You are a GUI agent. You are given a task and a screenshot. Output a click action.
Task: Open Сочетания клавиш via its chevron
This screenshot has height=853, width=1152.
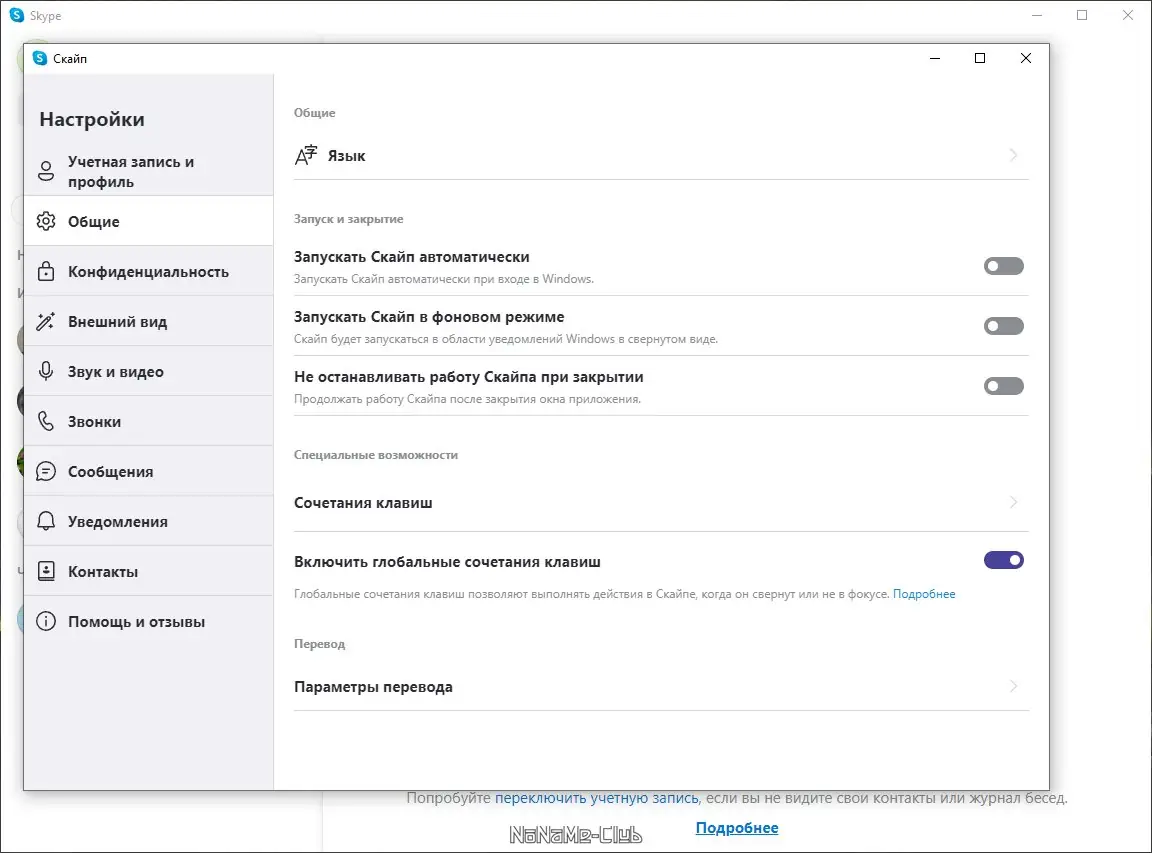tap(1013, 503)
